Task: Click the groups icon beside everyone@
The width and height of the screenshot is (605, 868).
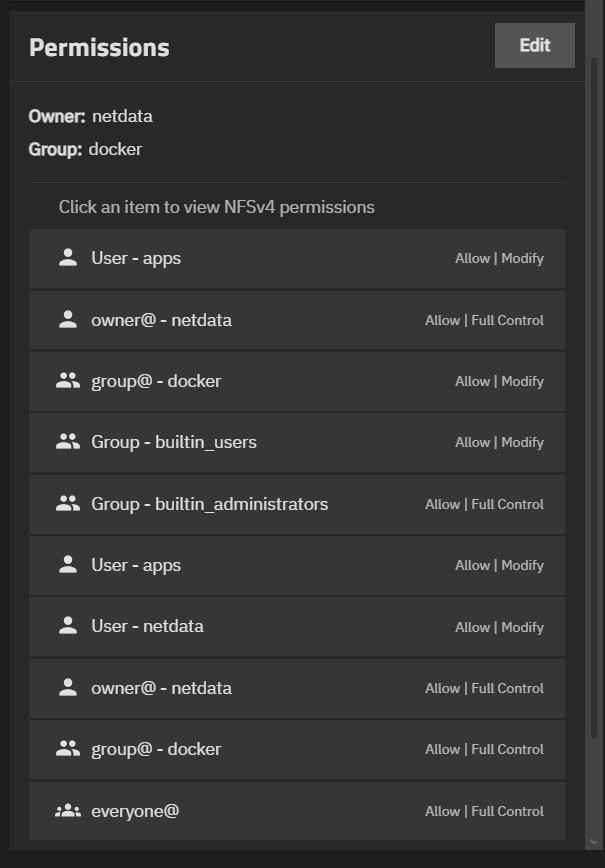Action: click(68, 811)
